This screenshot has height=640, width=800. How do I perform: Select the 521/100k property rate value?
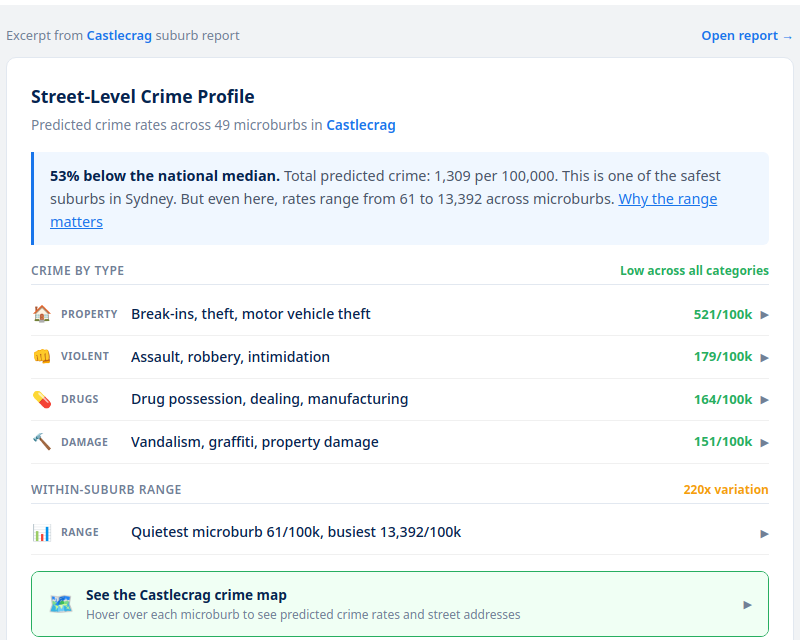tap(722, 314)
